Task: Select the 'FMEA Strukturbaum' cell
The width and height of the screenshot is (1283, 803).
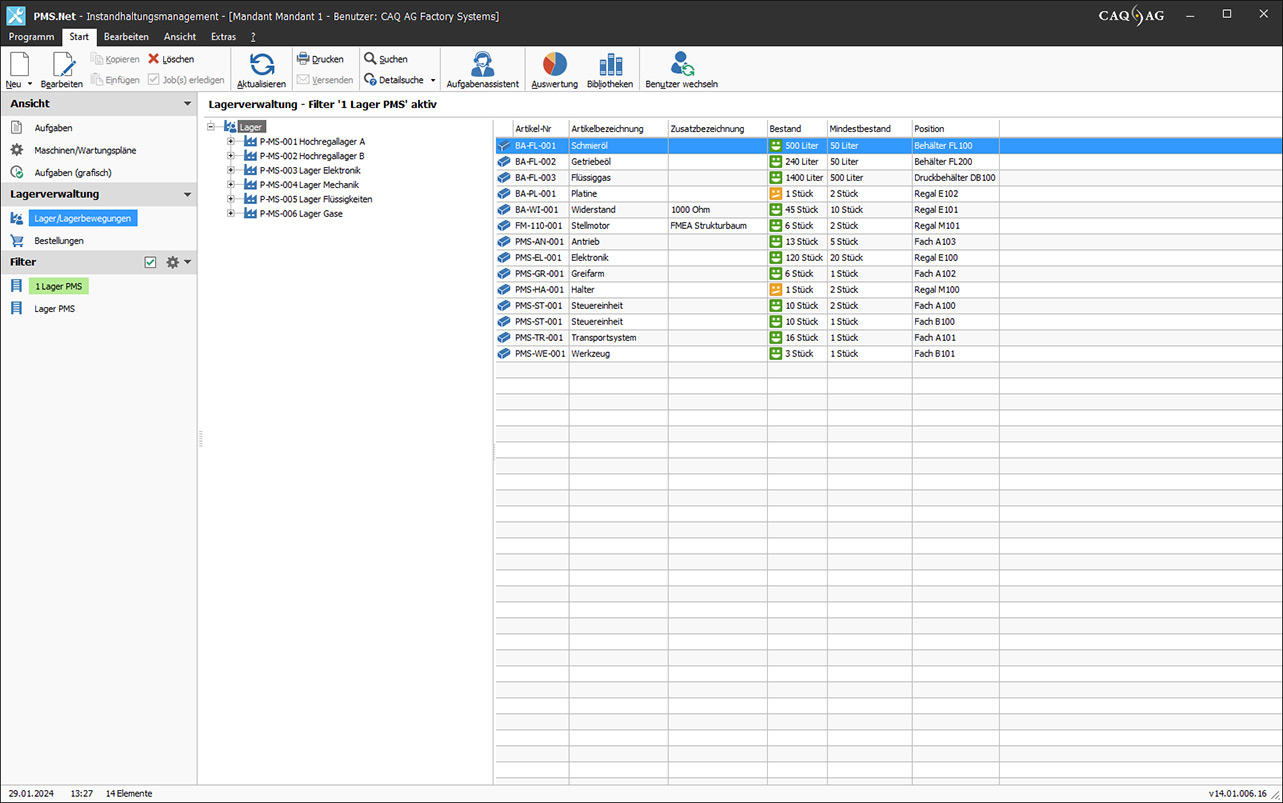Action: [x=717, y=226]
